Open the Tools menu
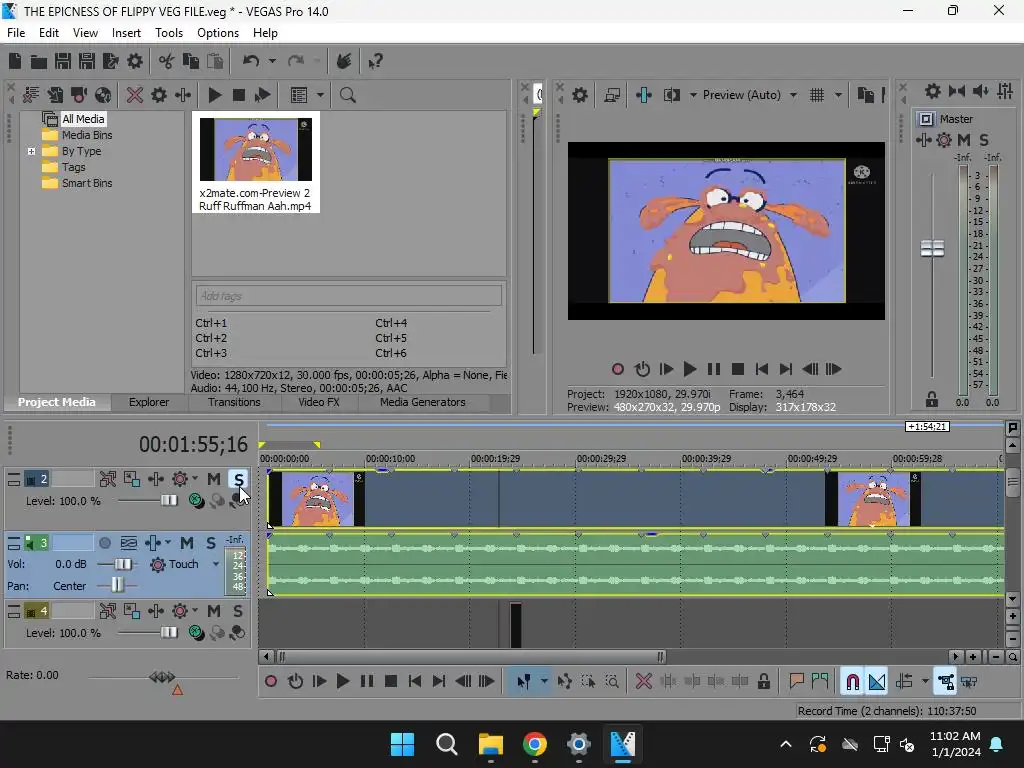Screen dimensions: 1024x768 (168, 33)
